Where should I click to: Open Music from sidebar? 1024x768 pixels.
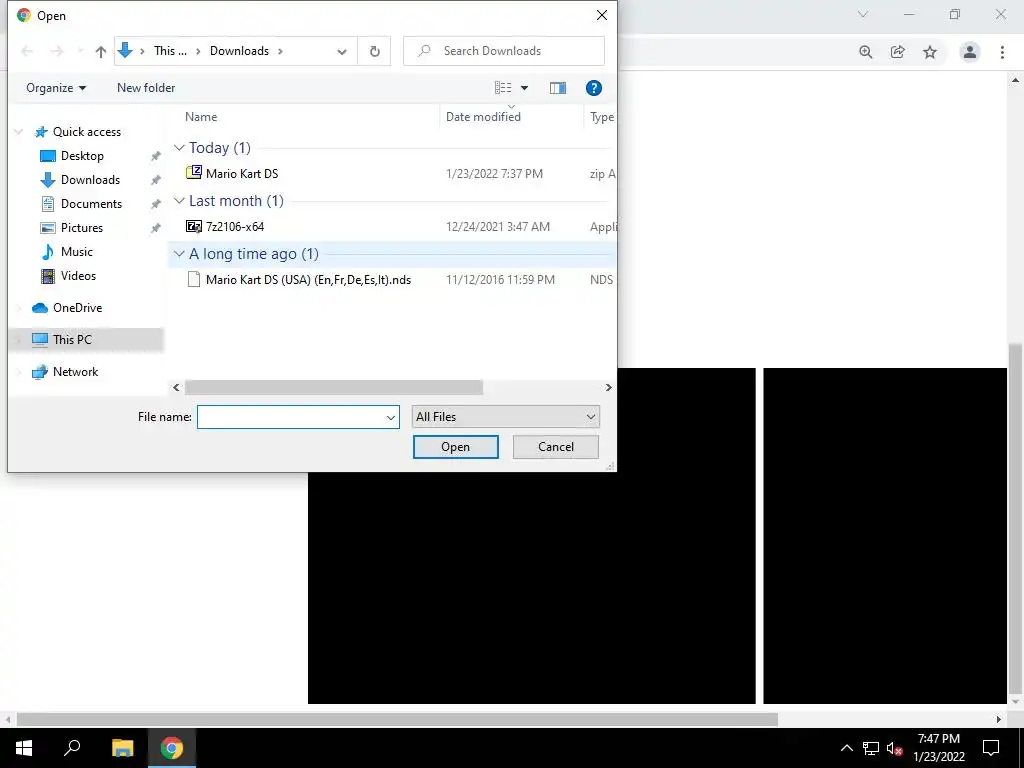76,251
